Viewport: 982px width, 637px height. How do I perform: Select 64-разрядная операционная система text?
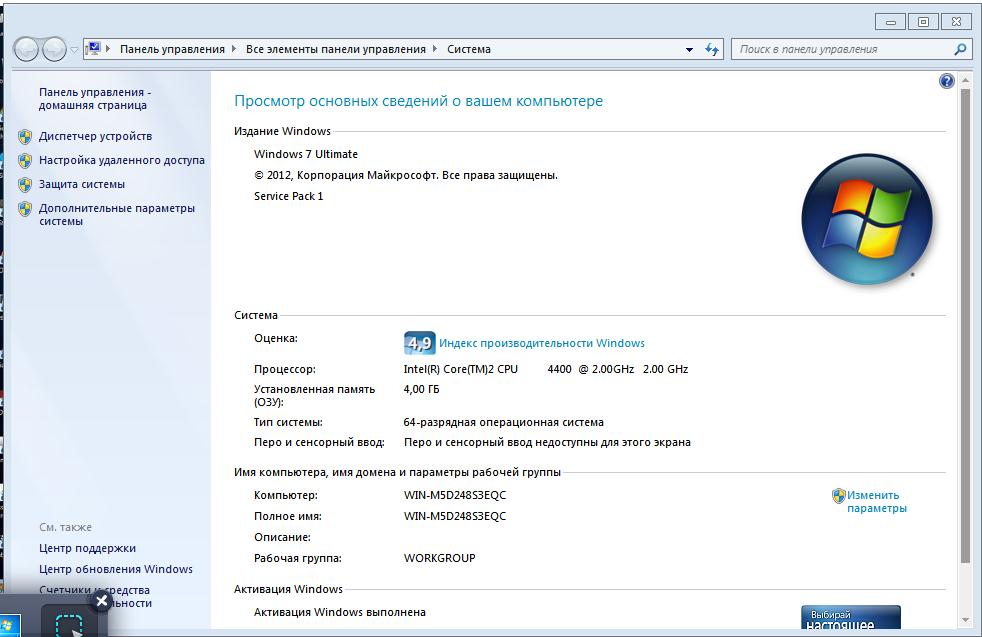coord(504,422)
